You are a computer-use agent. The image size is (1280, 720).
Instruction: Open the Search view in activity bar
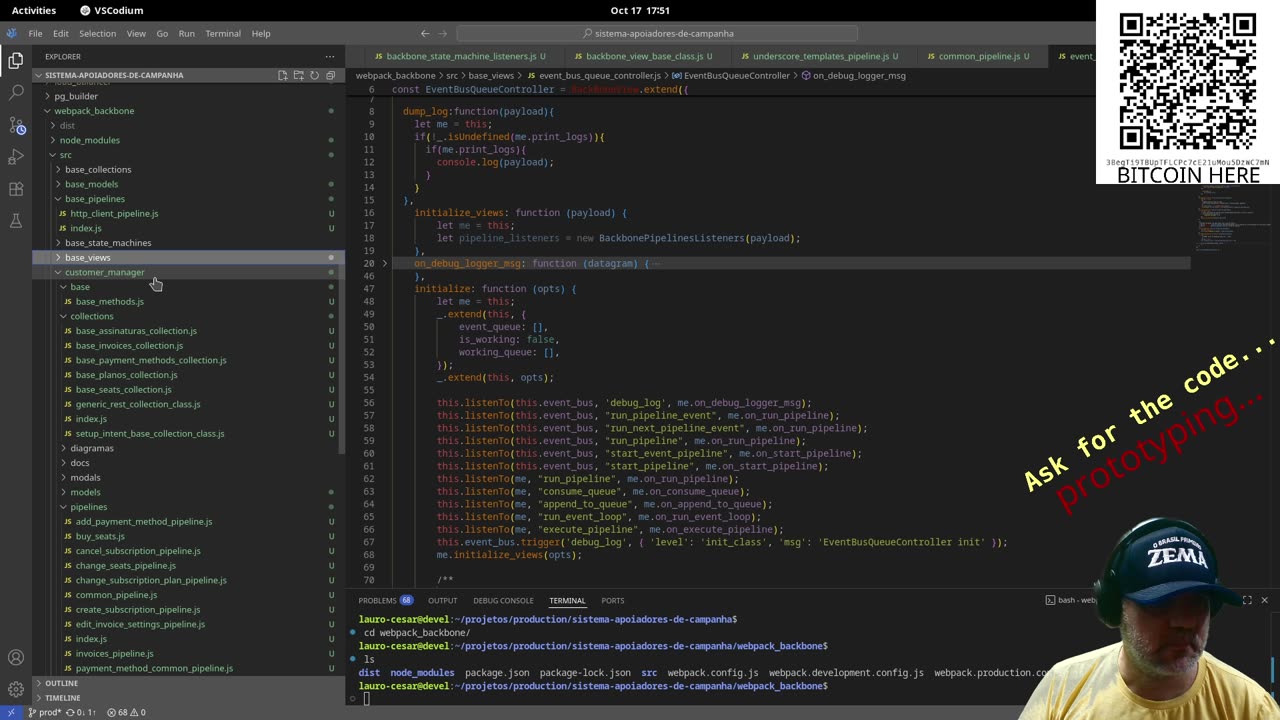pos(16,92)
